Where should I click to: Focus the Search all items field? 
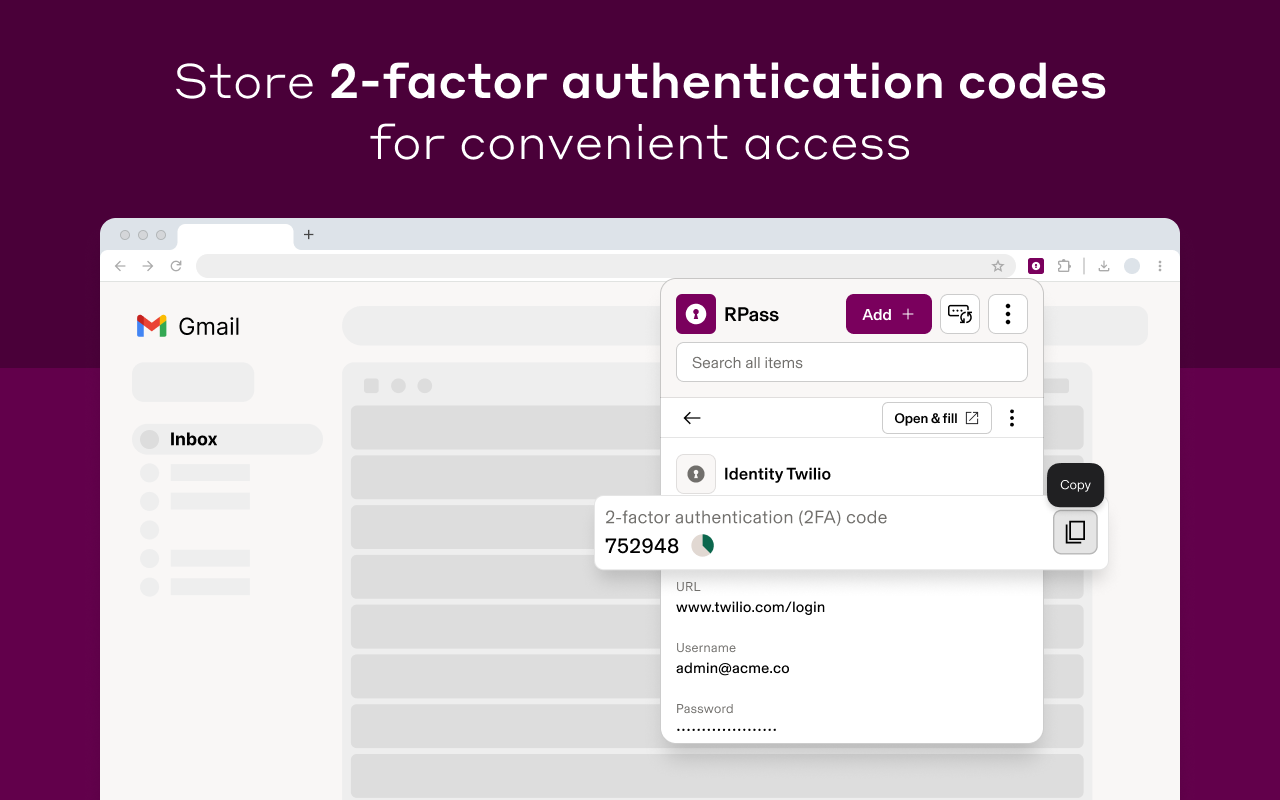coord(852,362)
